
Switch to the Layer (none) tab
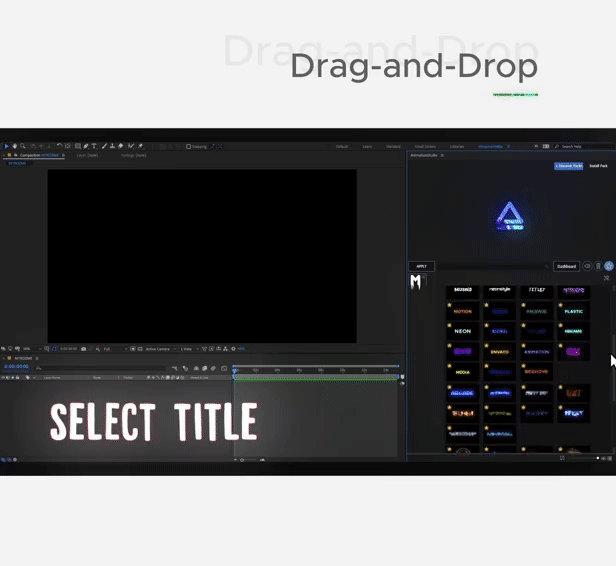87,155
